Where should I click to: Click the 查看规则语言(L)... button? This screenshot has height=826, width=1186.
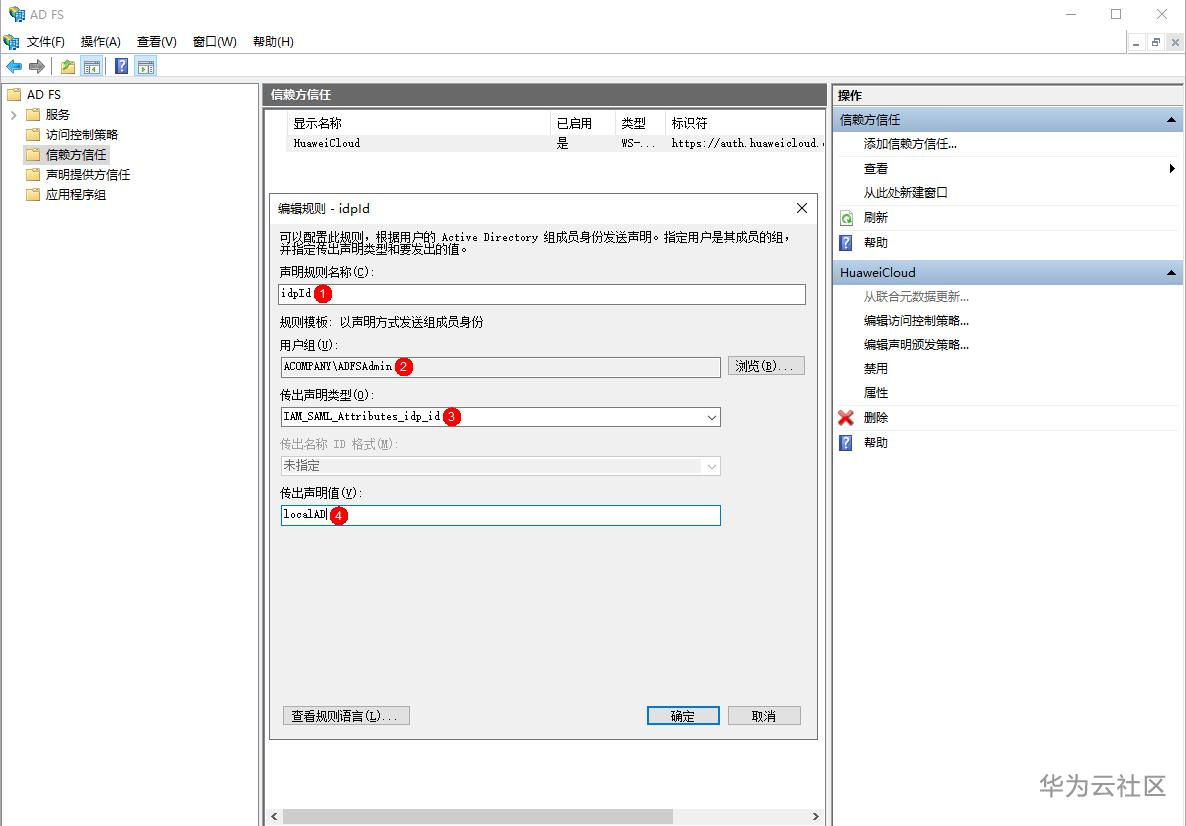pos(346,716)
